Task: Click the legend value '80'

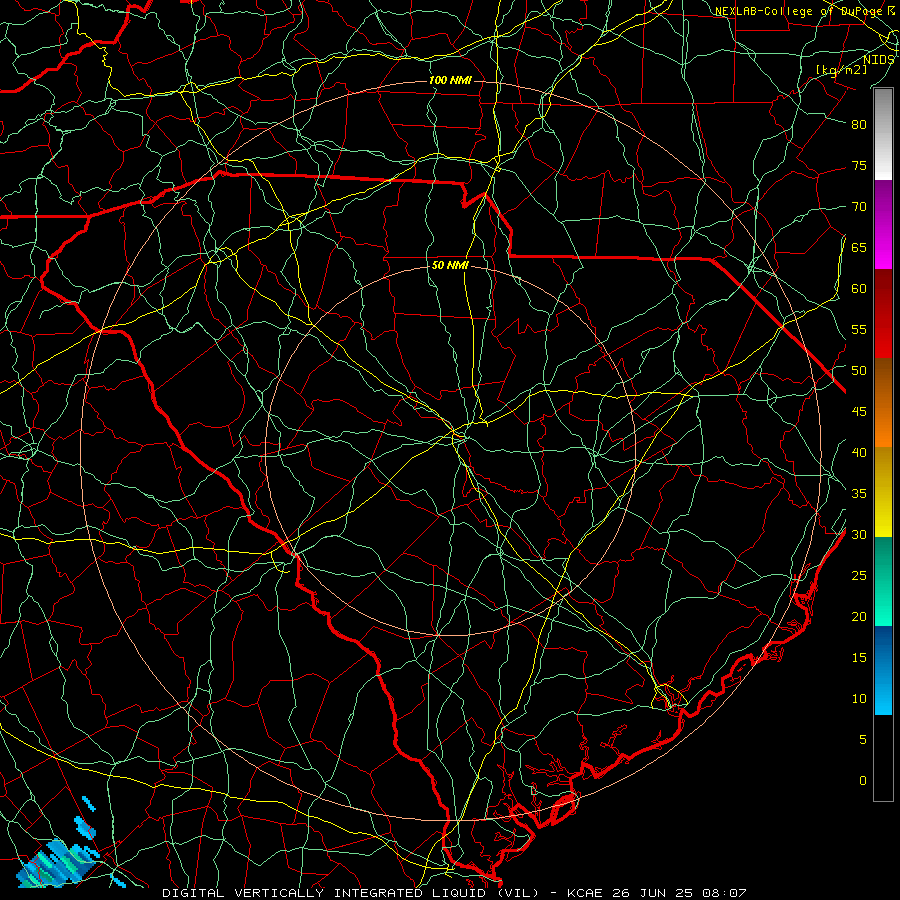Action: tap(859, 125)
